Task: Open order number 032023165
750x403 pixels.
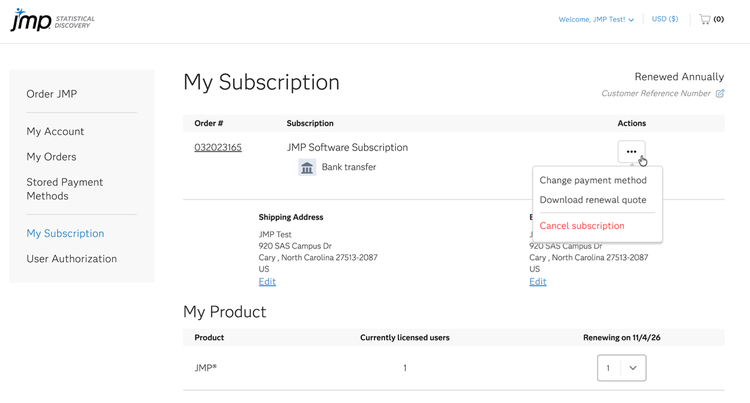Action: pyautogui.click(x=217, y=148)
